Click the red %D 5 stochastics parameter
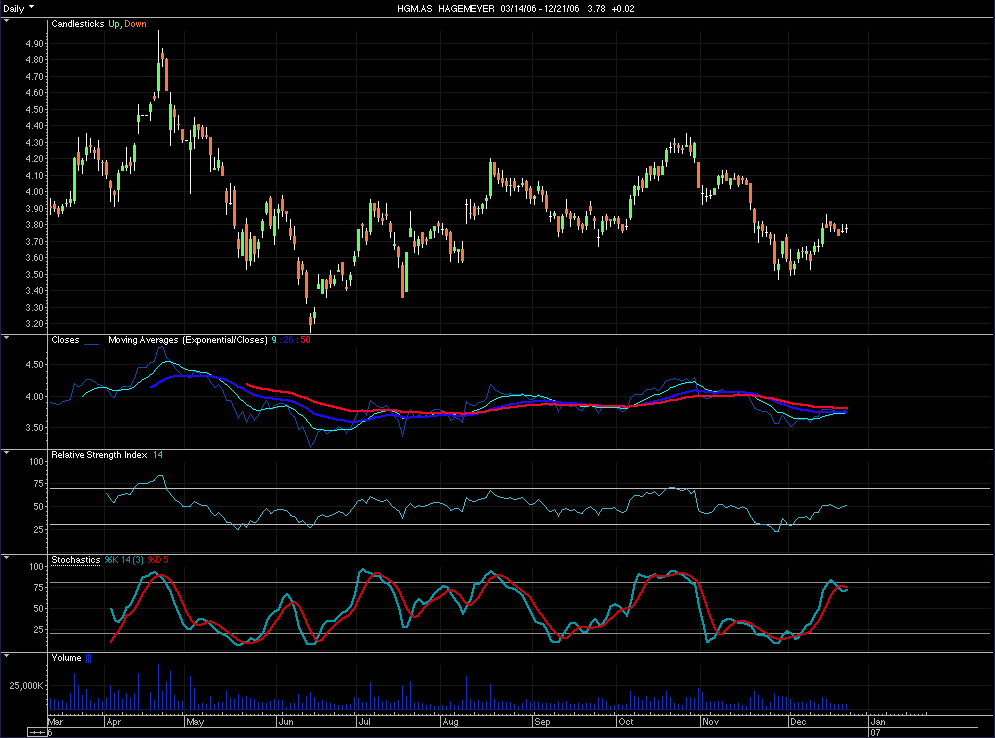This screenshot has height=738, width=995. 158,560
